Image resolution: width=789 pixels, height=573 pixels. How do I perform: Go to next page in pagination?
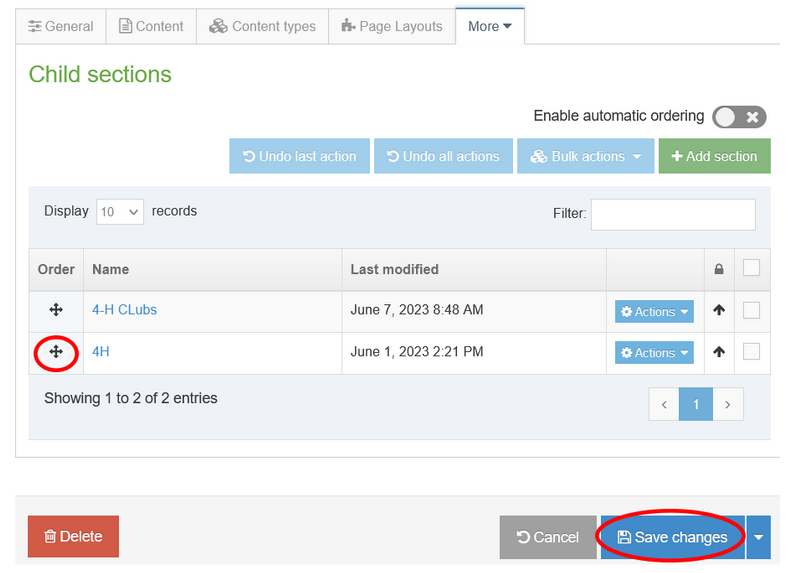[728, 404]
